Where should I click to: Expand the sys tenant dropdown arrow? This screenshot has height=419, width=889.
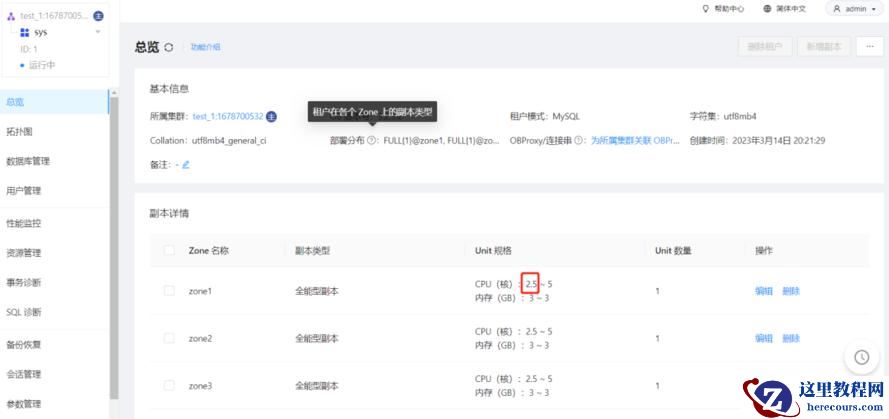coord(98,32)
